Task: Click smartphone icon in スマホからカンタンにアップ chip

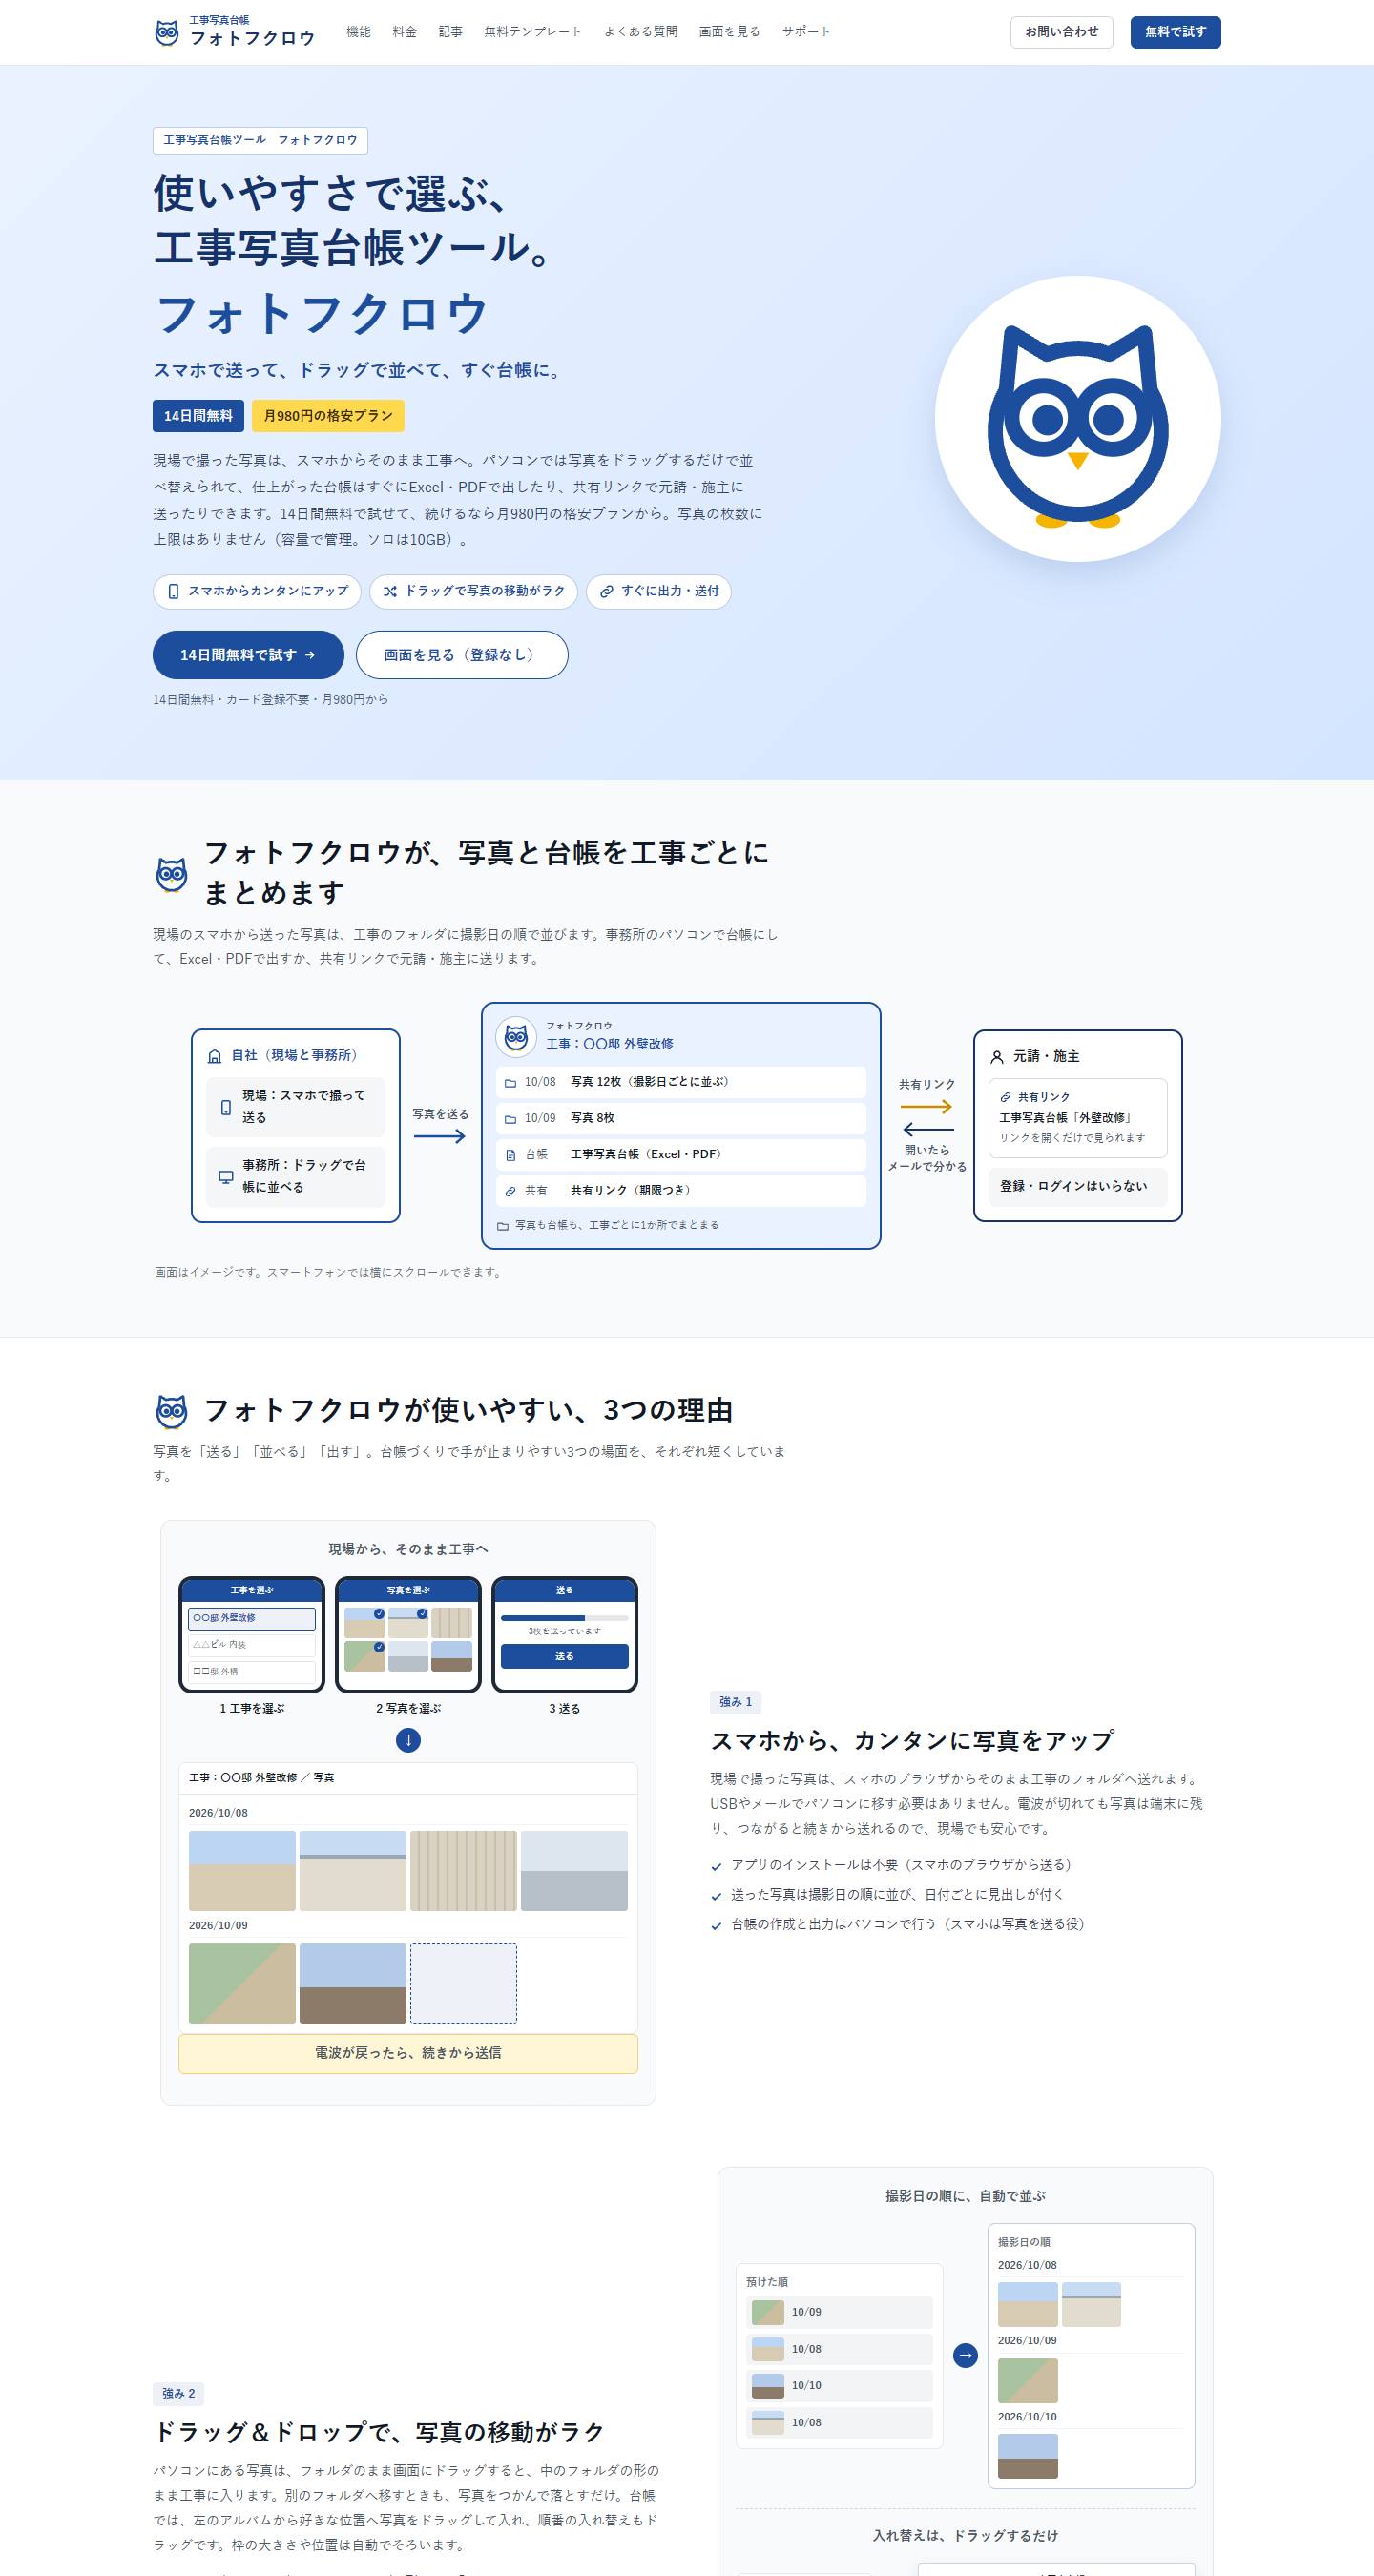Action: click(173, 591)
